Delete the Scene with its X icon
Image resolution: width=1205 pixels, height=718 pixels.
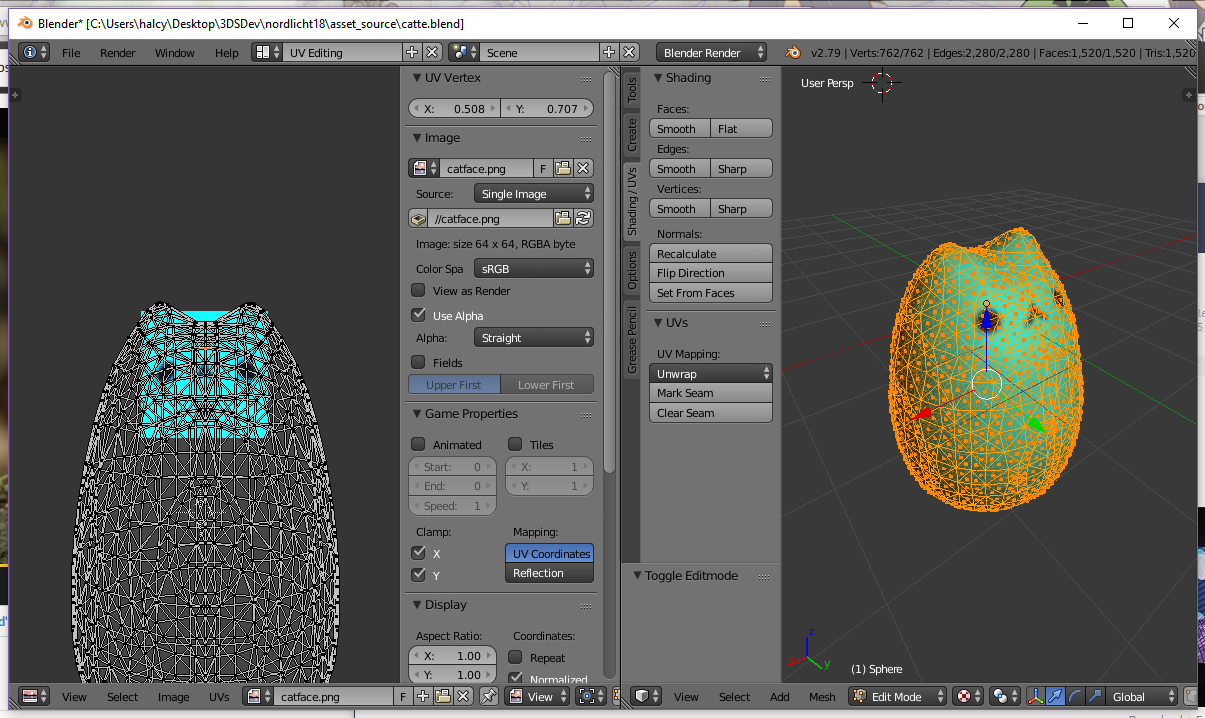click(x=629, y=52)
